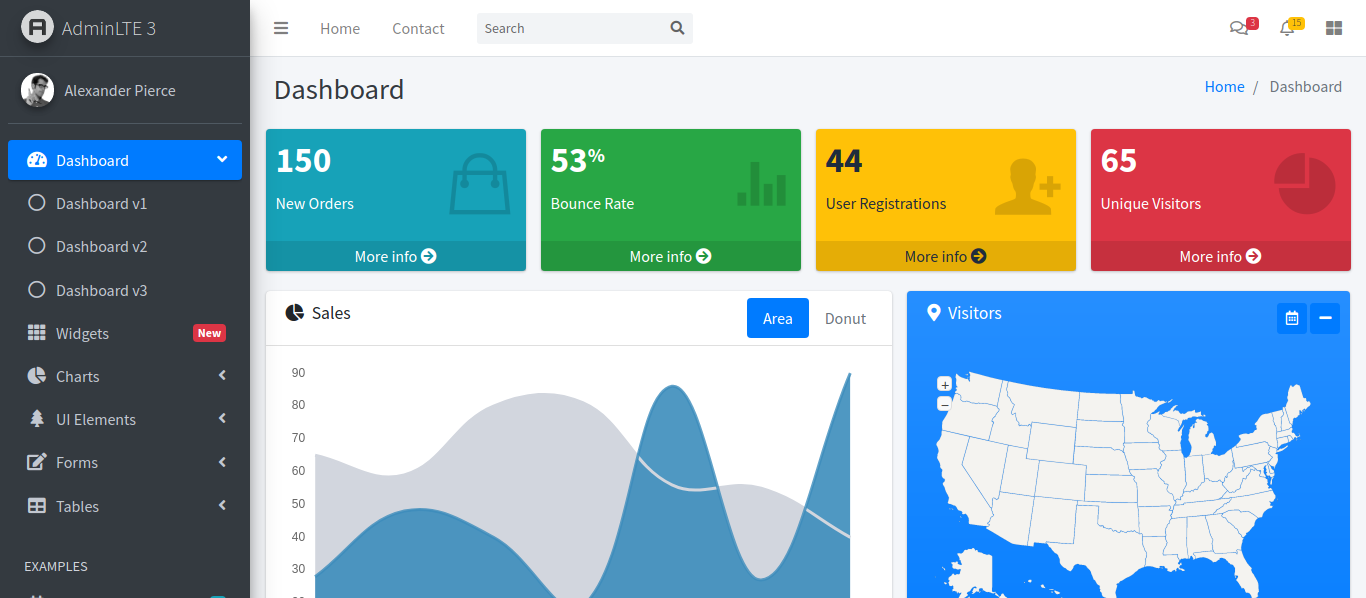This screenshot has height=598, width=1366.
Task: Click the apps grid icon in the navbar
Action: (1333, 28)
